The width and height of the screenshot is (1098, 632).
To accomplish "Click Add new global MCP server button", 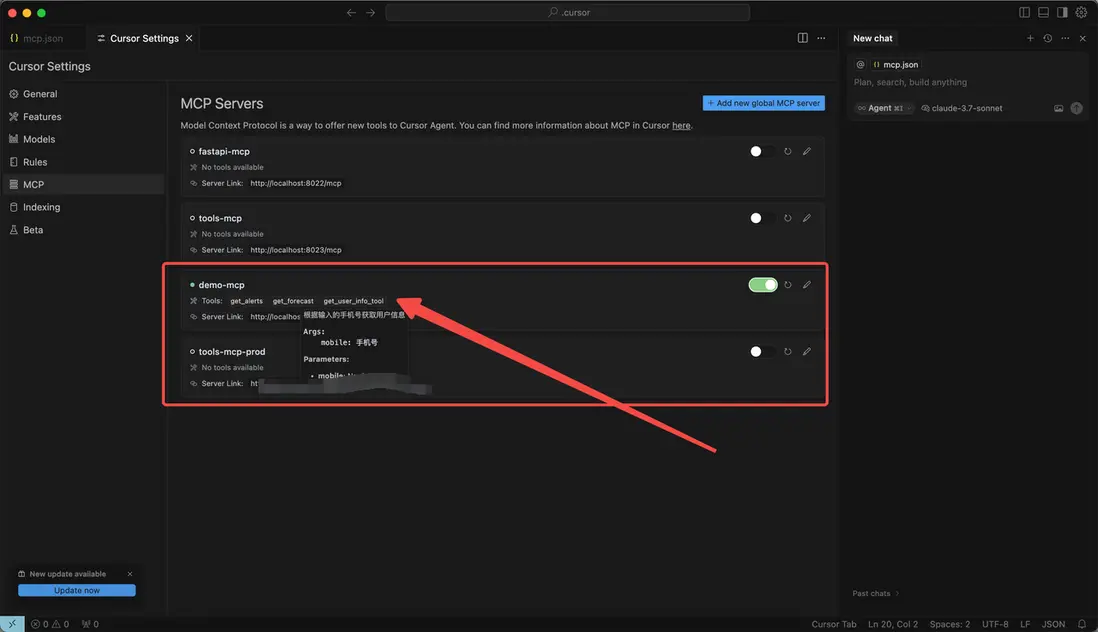I will point(764,103).
